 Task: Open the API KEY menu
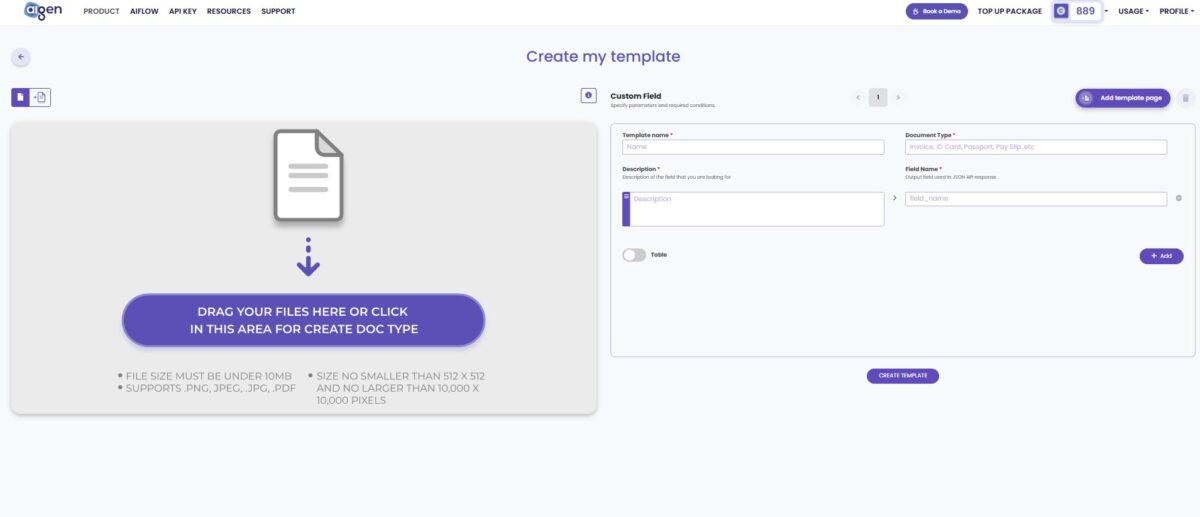point(183,11)
